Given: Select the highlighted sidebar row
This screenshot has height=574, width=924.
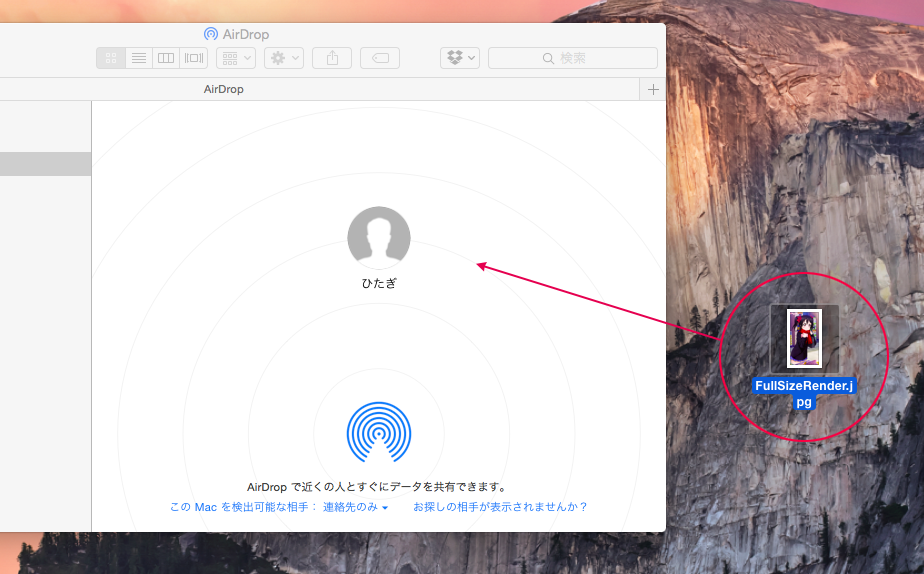Looking at the screenshot, I should coord(45,164).
